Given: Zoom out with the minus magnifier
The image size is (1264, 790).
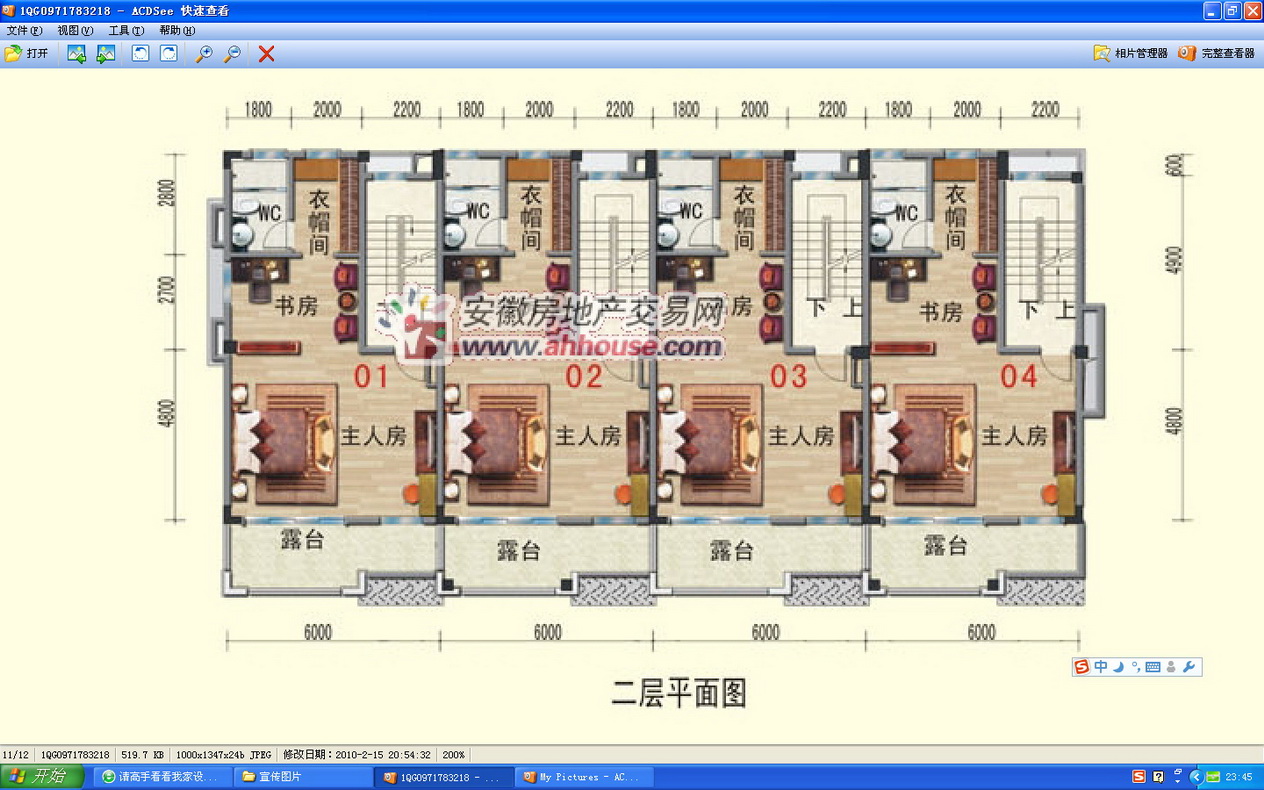Looking at the screenshot, I should [232, 54].
